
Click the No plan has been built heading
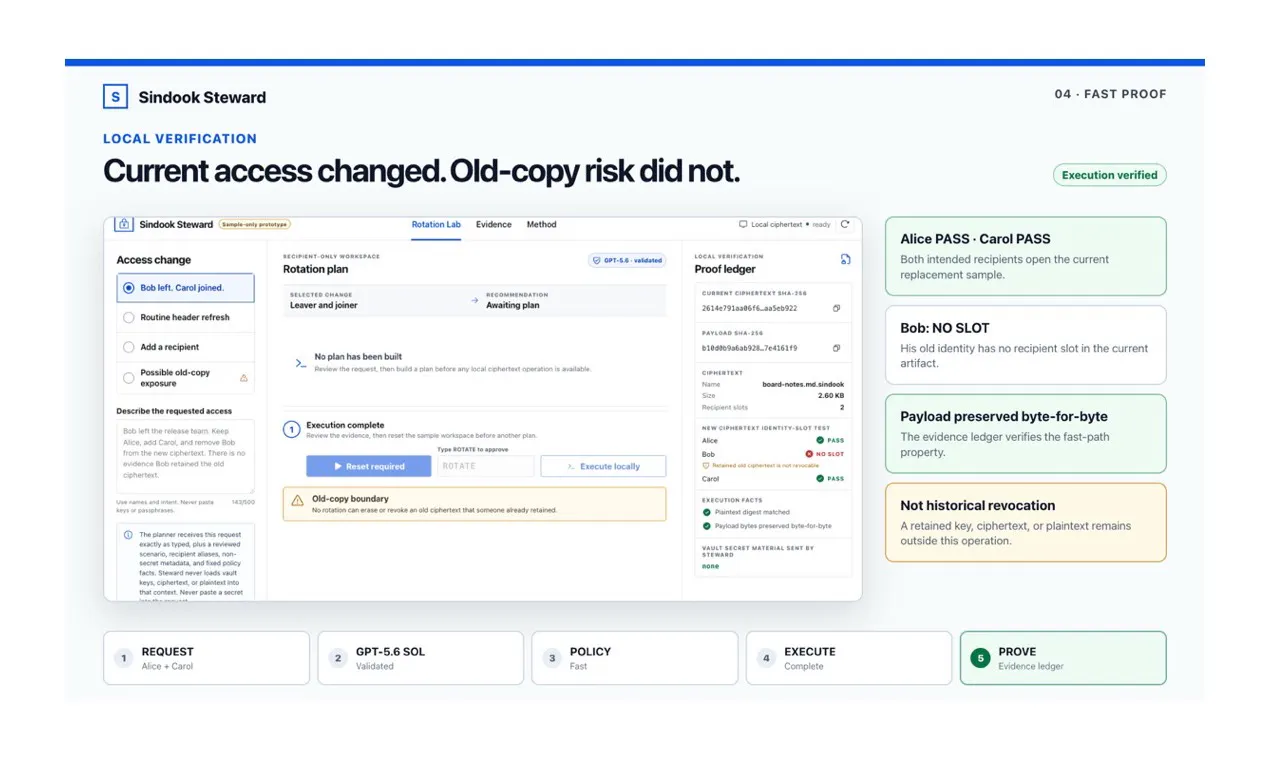click(x=358, y=357)
